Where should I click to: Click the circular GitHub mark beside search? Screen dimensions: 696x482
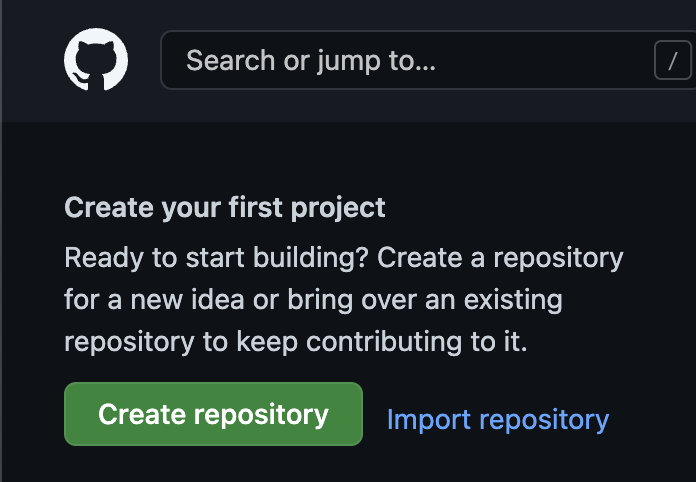coord(96,60)
